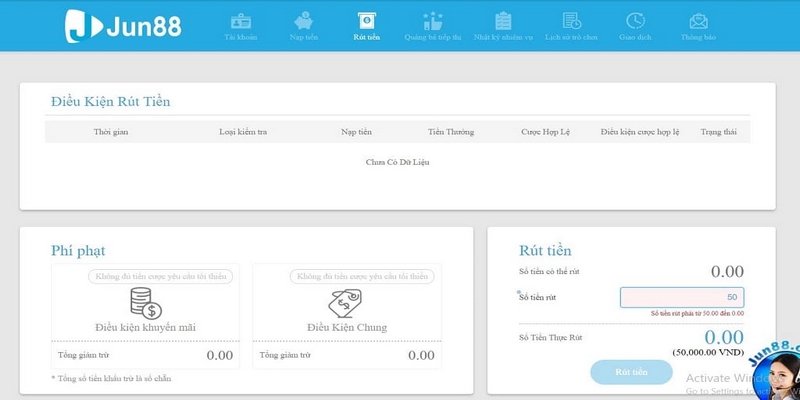800x400 pixels.
Task: Click the Jun88 logo in header
Action: (x=123, y=26)
